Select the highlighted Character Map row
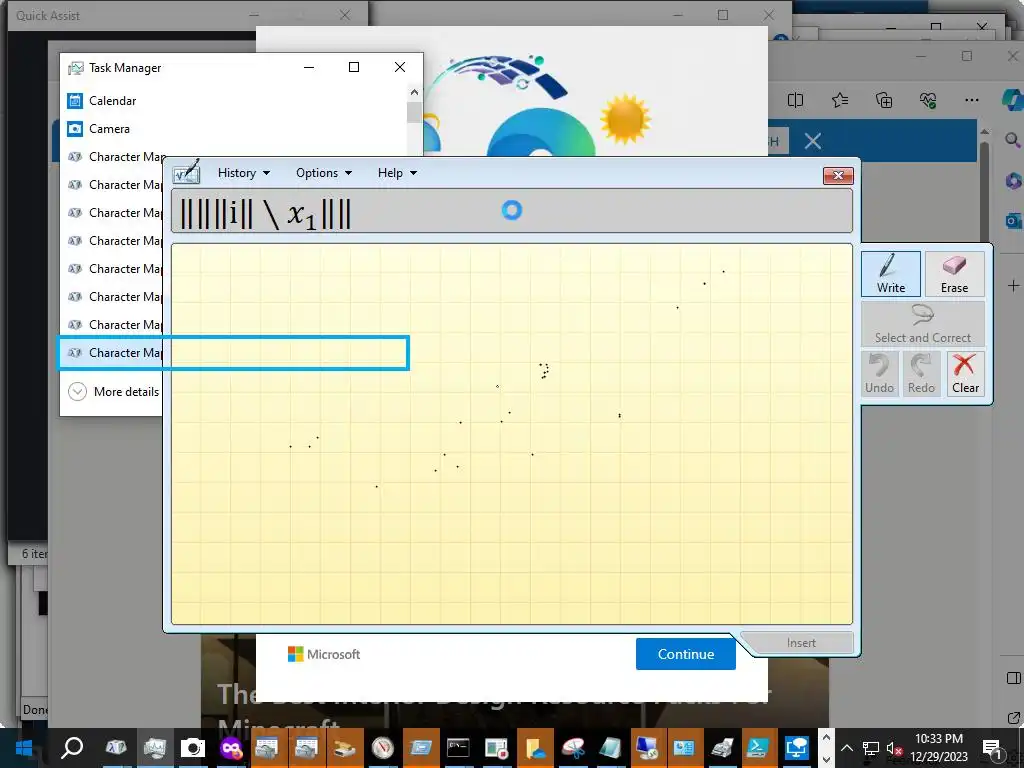1024x768 pixels. point(233,353)
